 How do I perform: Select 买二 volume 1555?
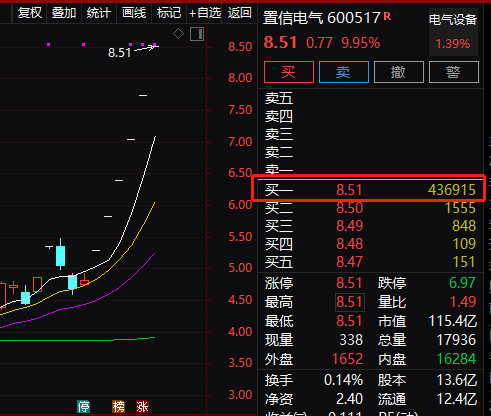[460, 208]
